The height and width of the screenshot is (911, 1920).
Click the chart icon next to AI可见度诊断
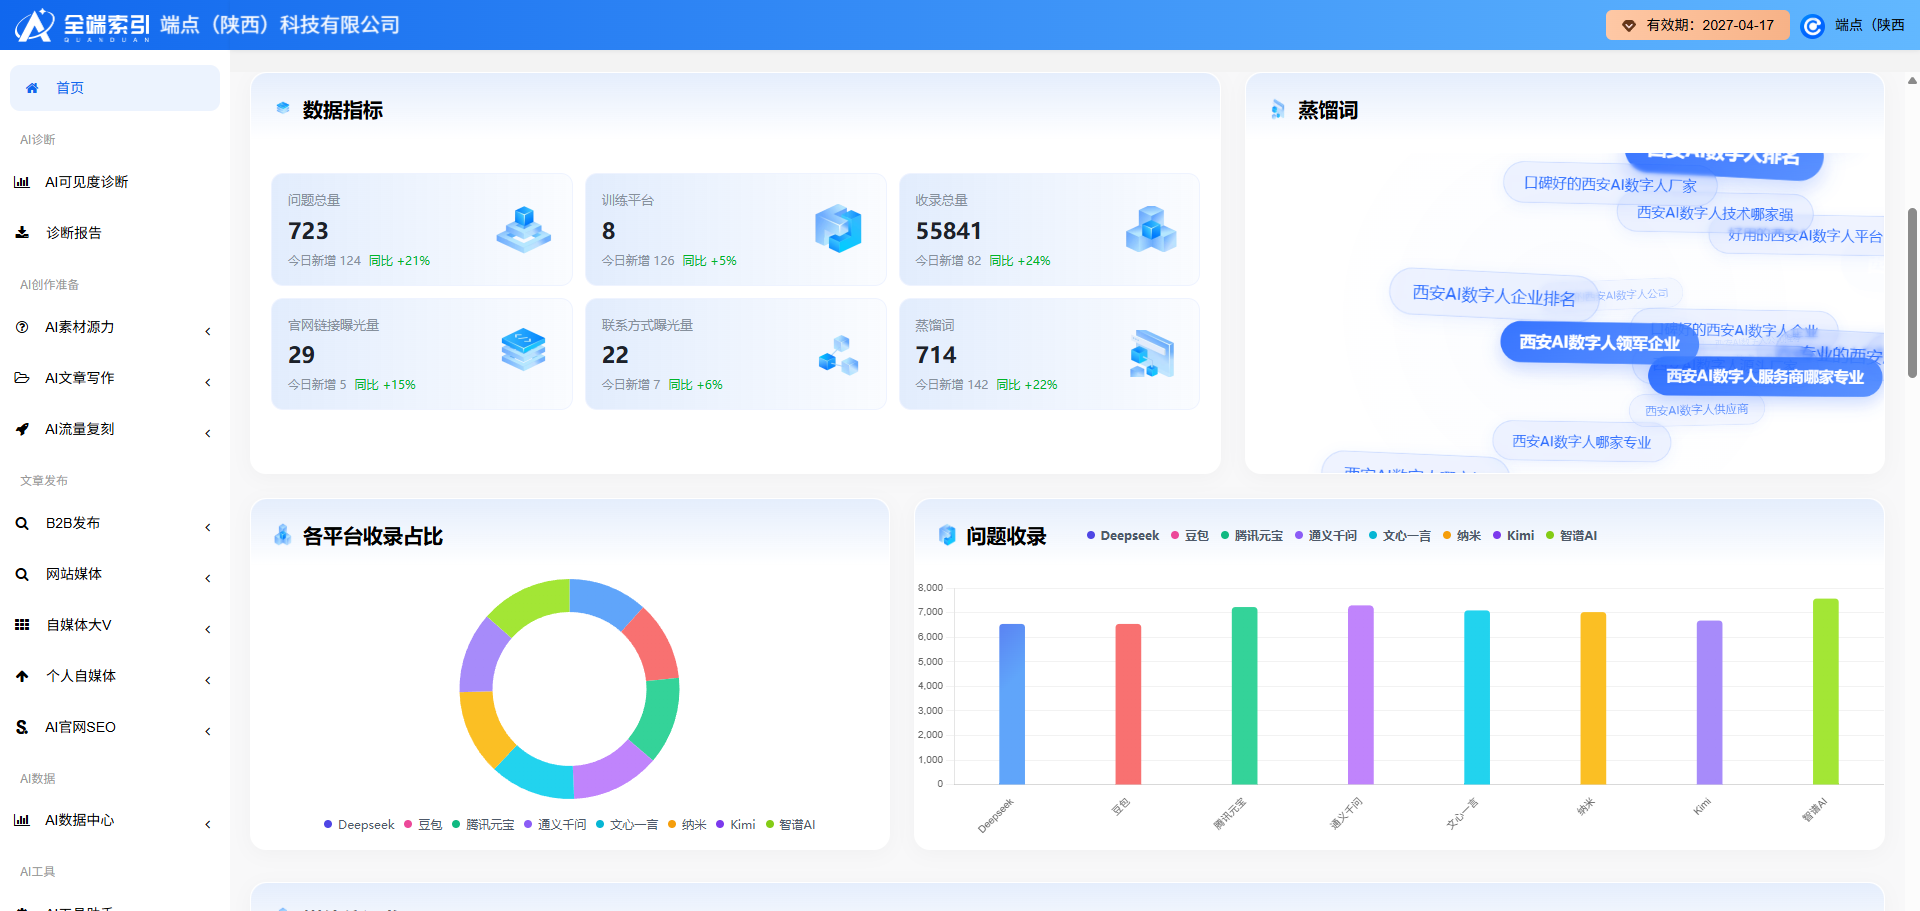[22, 182]
